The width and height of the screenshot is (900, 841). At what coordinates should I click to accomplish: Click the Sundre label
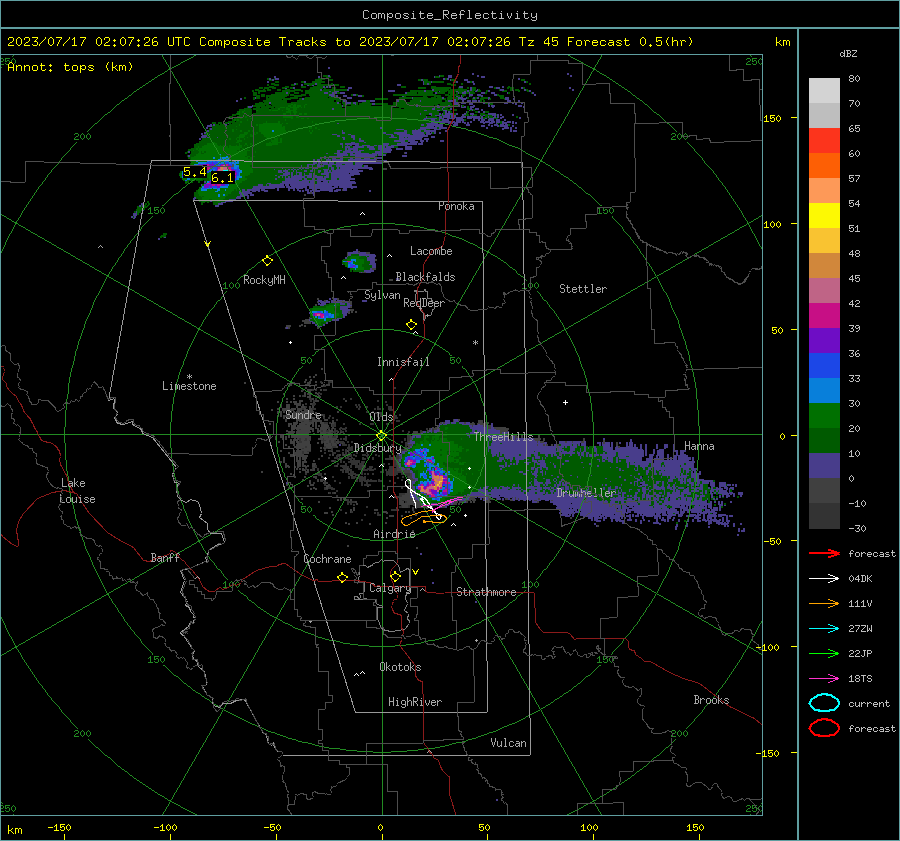pos(303,415)
